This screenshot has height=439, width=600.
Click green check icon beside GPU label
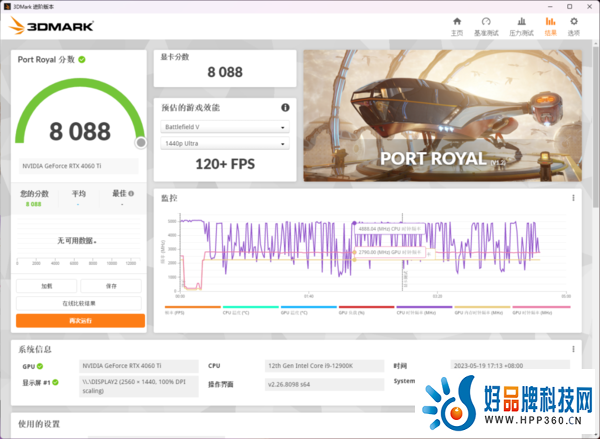point(40,366)
